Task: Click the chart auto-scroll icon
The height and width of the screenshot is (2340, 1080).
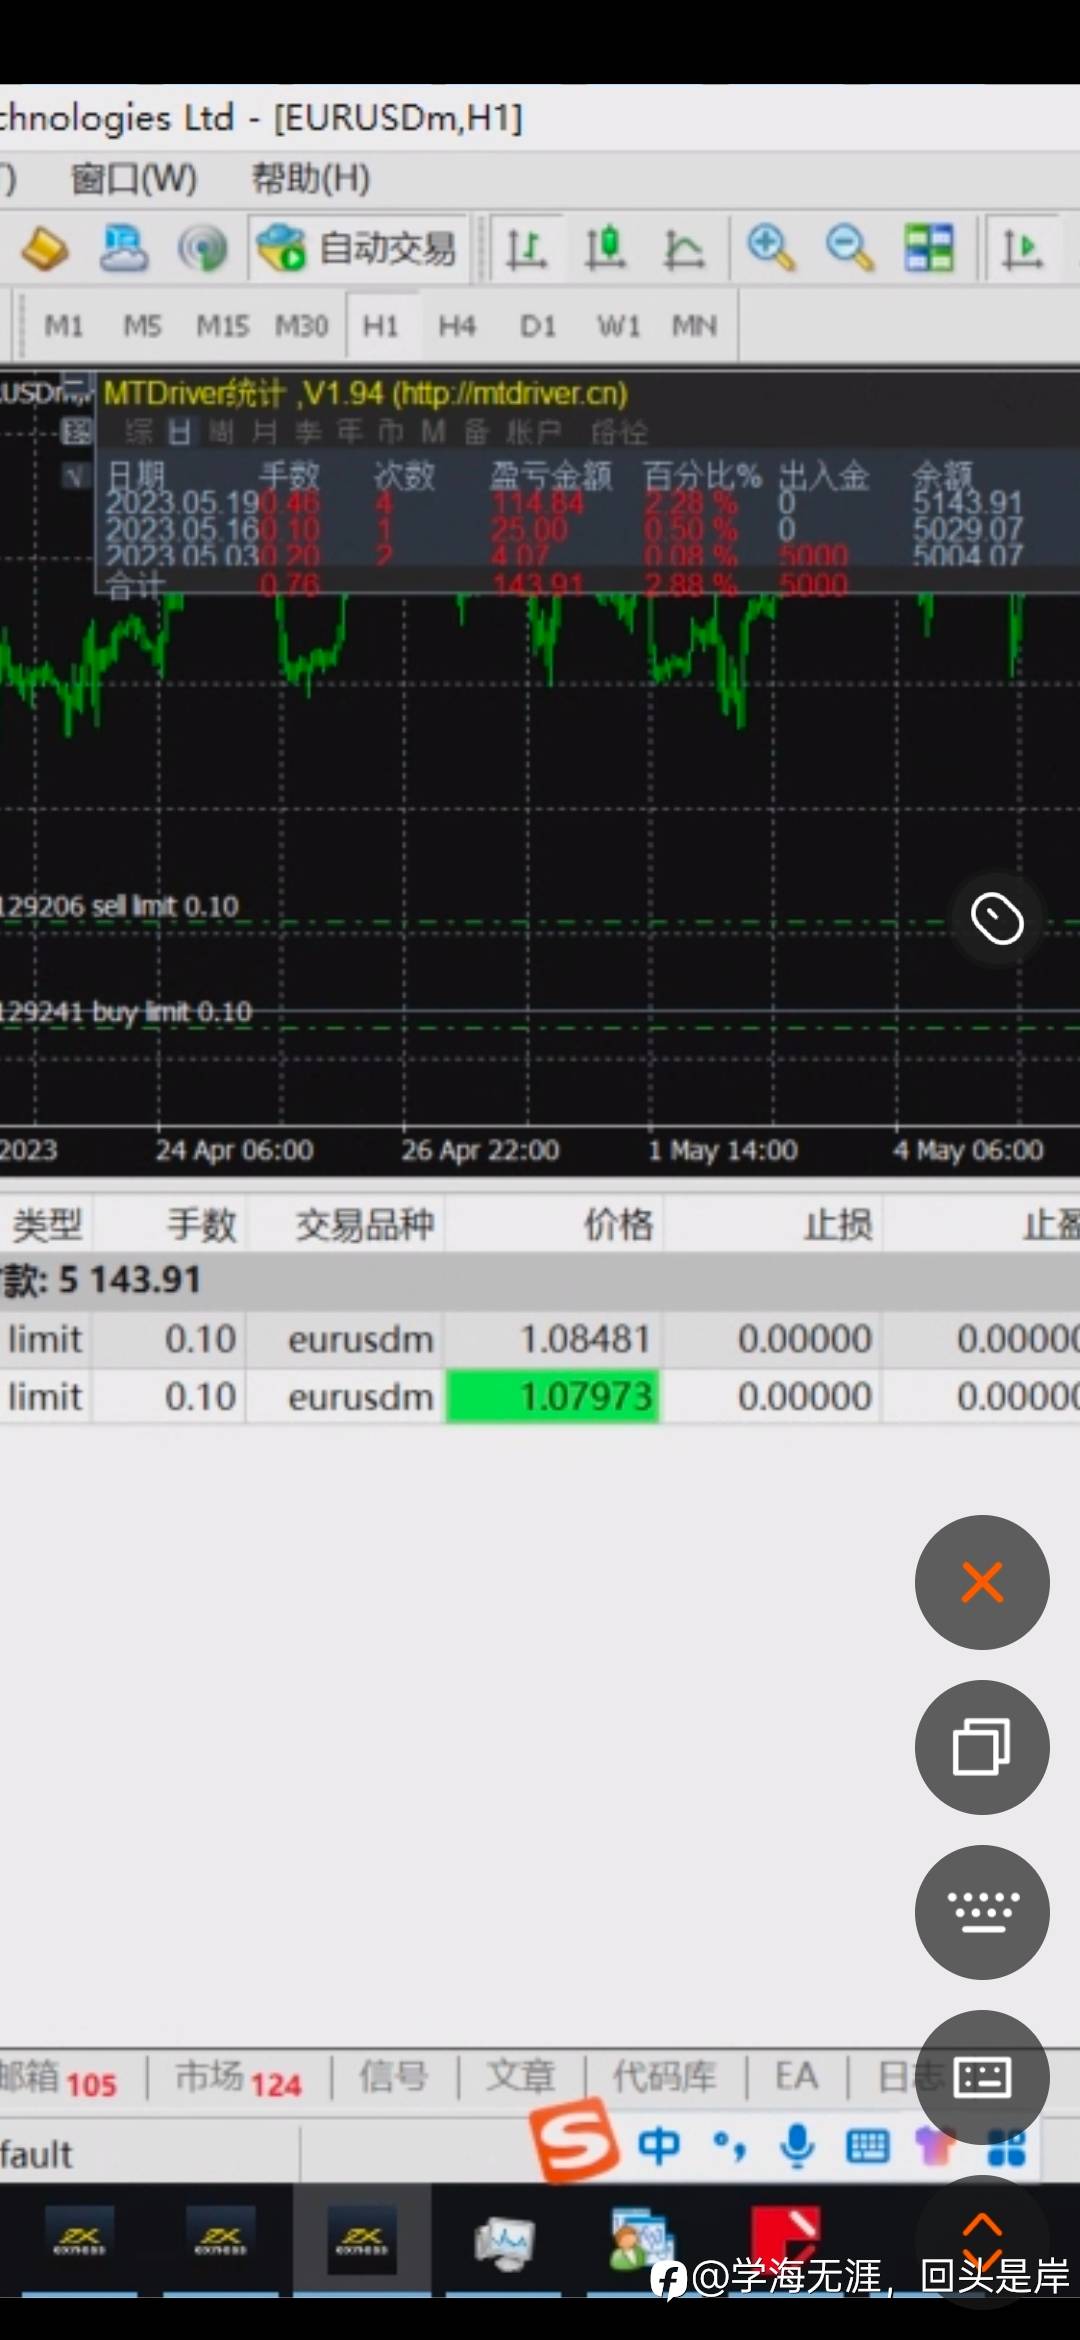Action: [x=1022, y=248]
